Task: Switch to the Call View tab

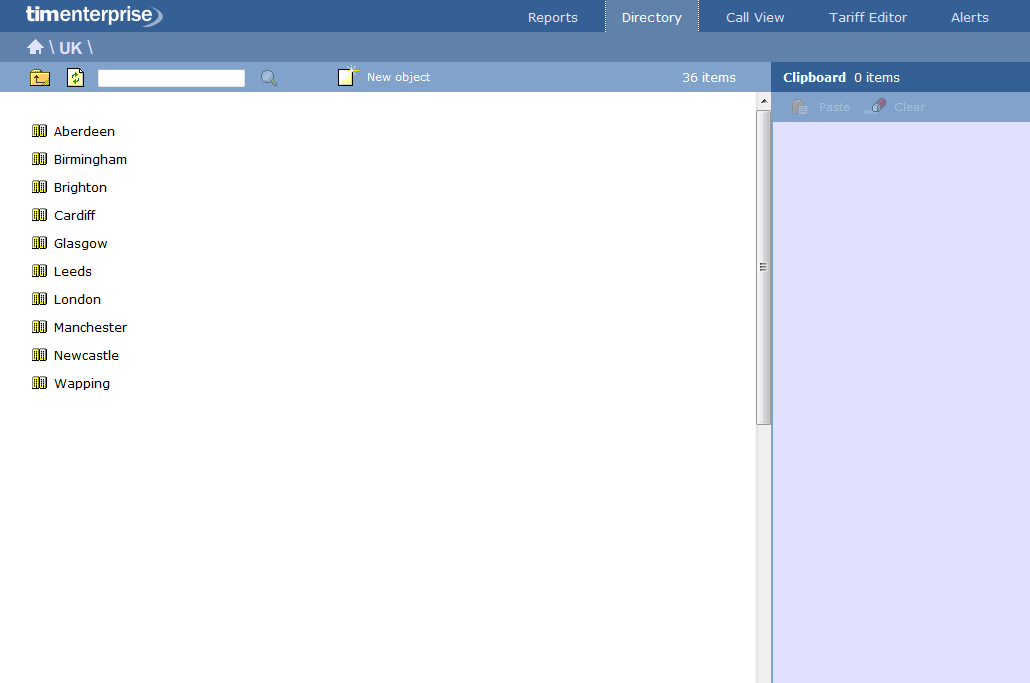Action: click(755, 17)
